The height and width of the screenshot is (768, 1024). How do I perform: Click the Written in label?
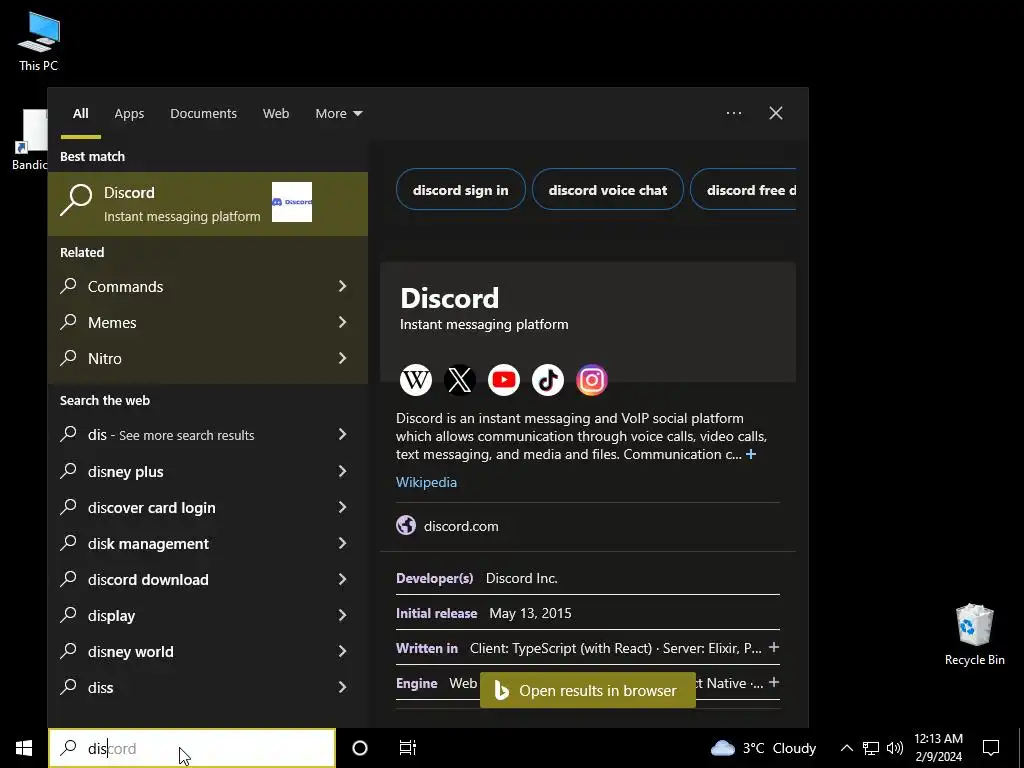tap(426, 648)
